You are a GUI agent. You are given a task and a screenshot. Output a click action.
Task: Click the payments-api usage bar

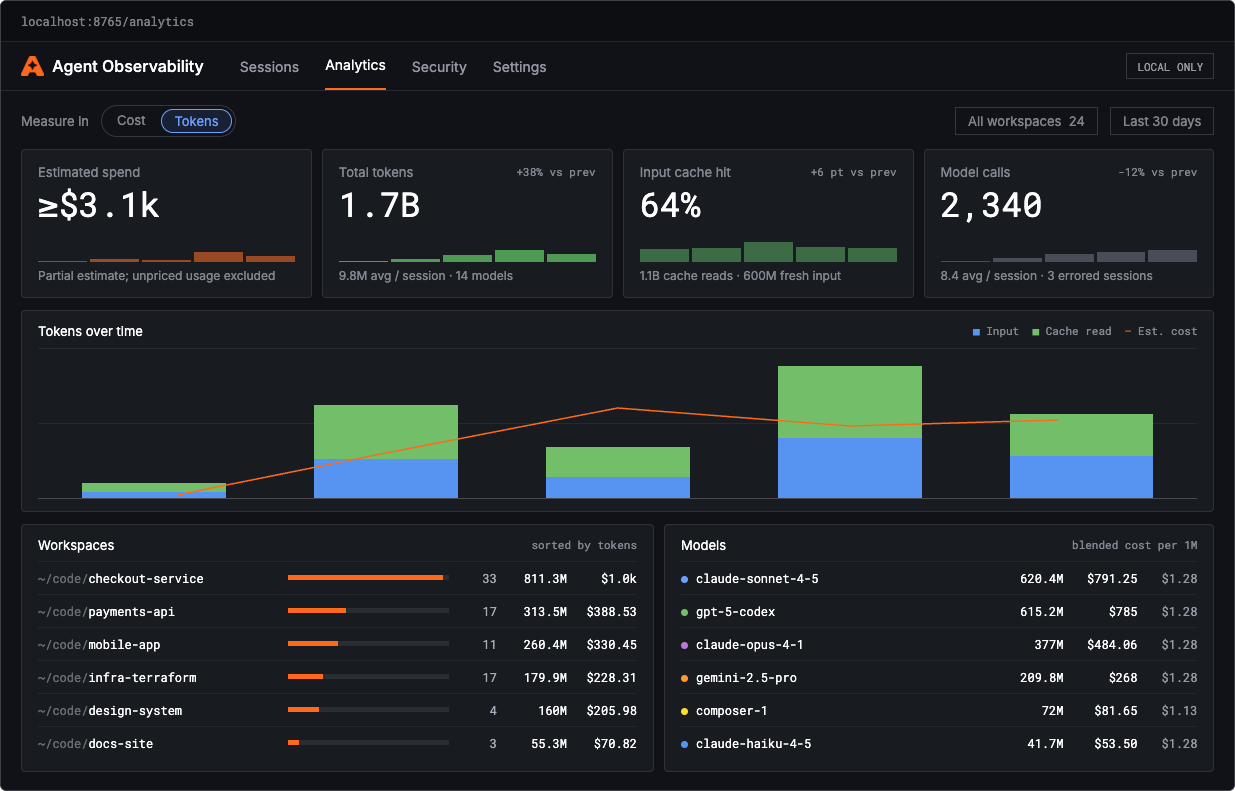pyautogui.click(x=368, y=611)
